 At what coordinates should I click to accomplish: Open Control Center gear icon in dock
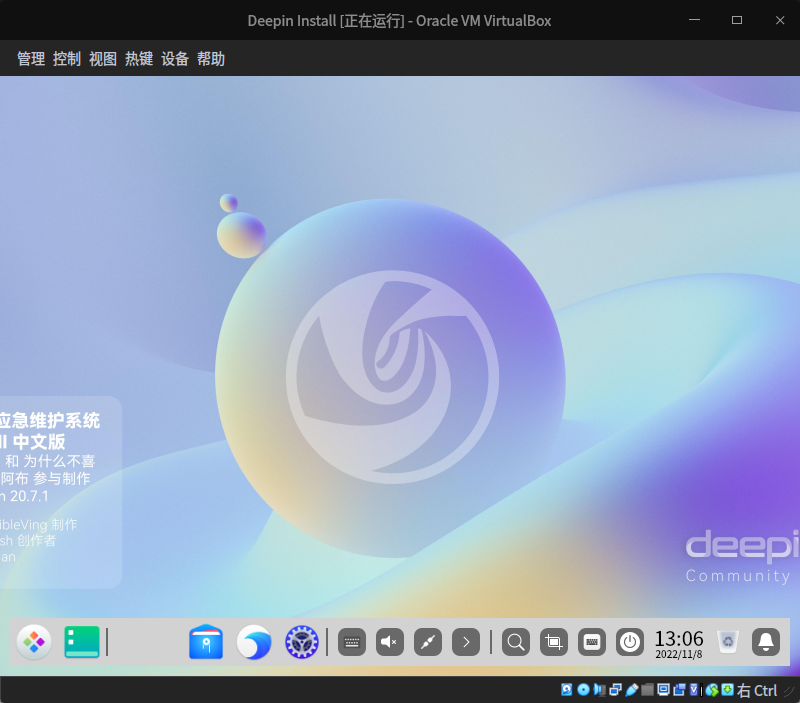[x=302, y=642]
